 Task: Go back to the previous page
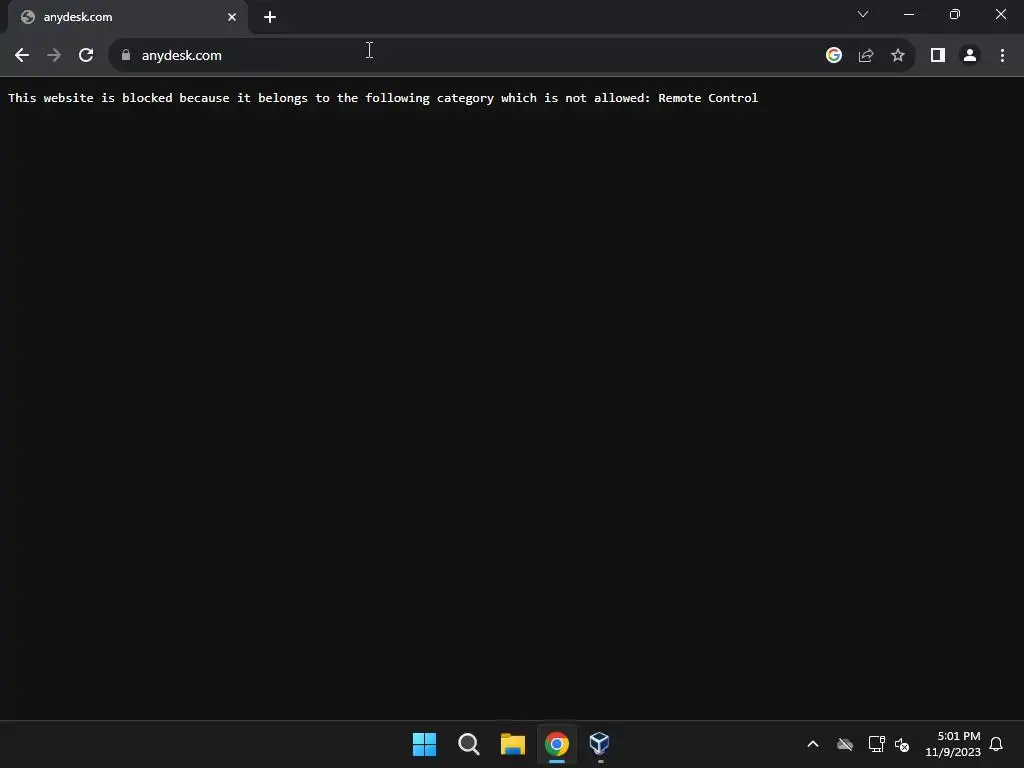[22, 56]
